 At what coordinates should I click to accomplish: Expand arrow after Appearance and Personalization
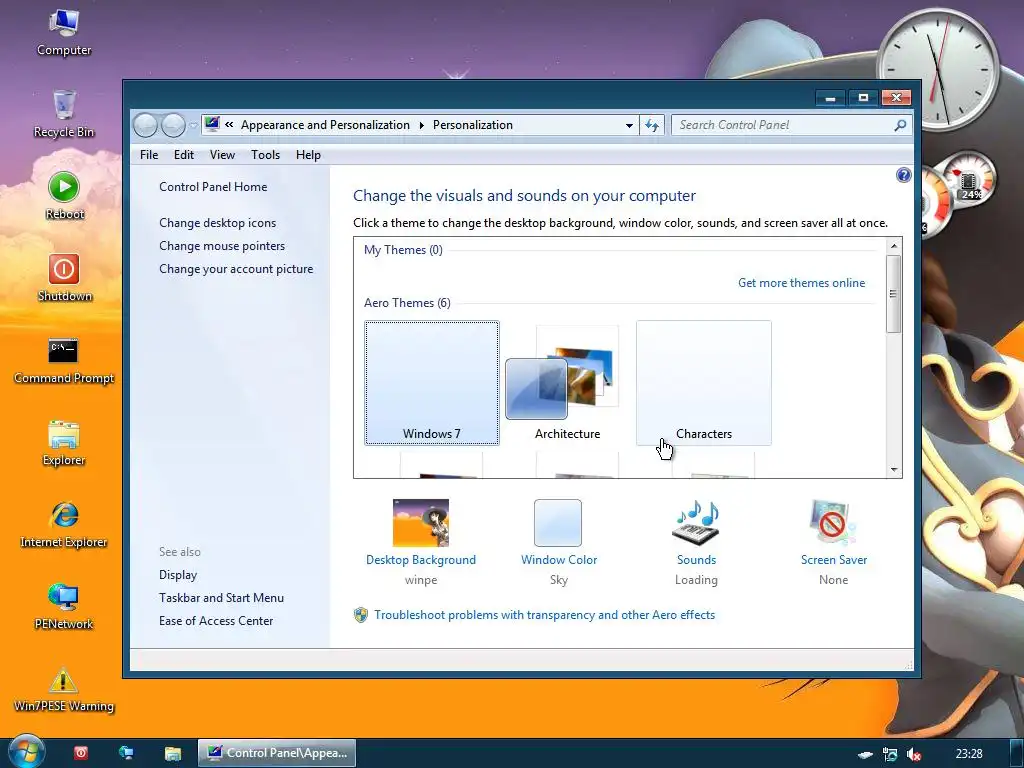click(421, 125)
